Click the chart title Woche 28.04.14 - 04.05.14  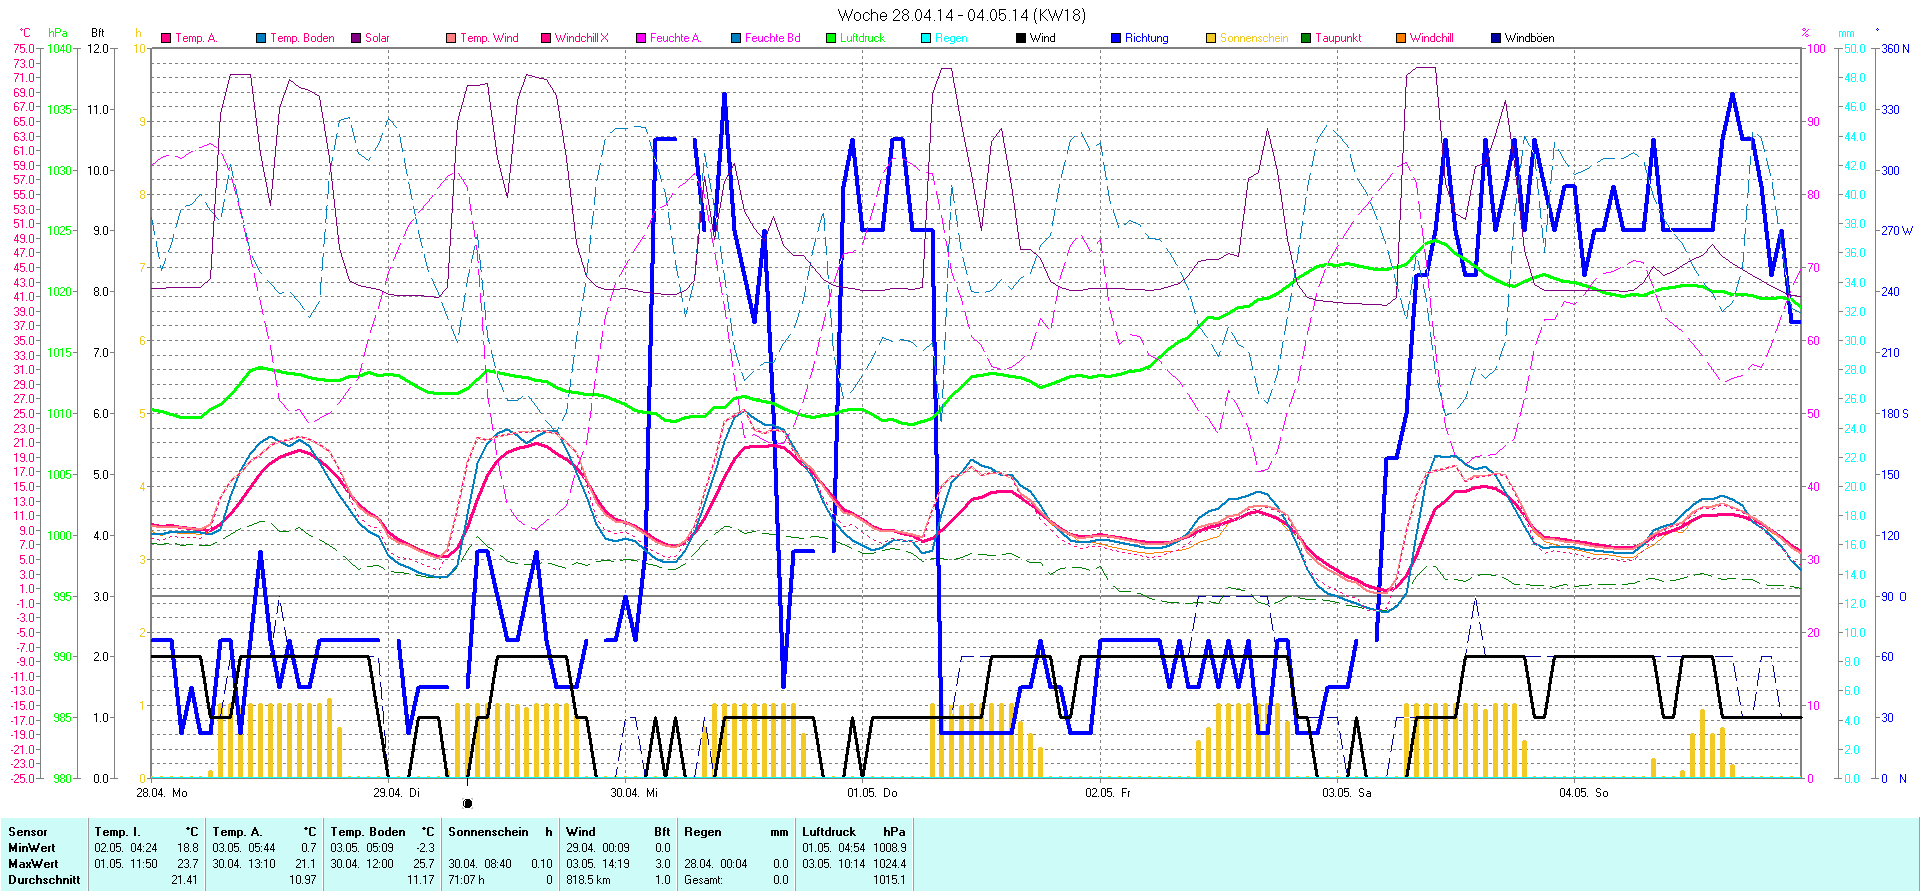click(961, 15)
